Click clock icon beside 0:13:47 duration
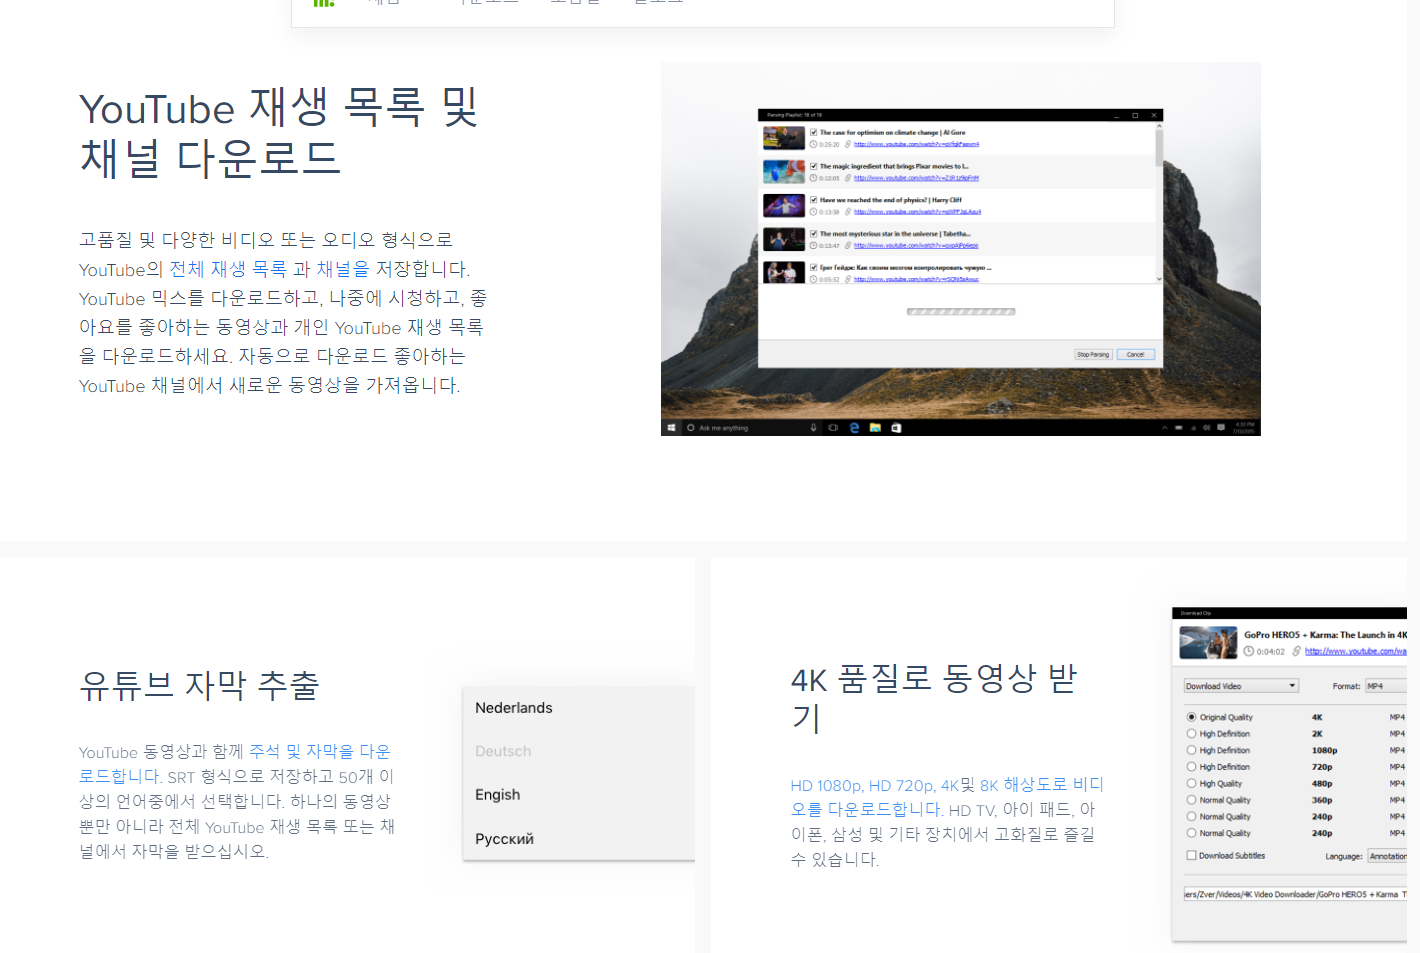 (813, 246)
